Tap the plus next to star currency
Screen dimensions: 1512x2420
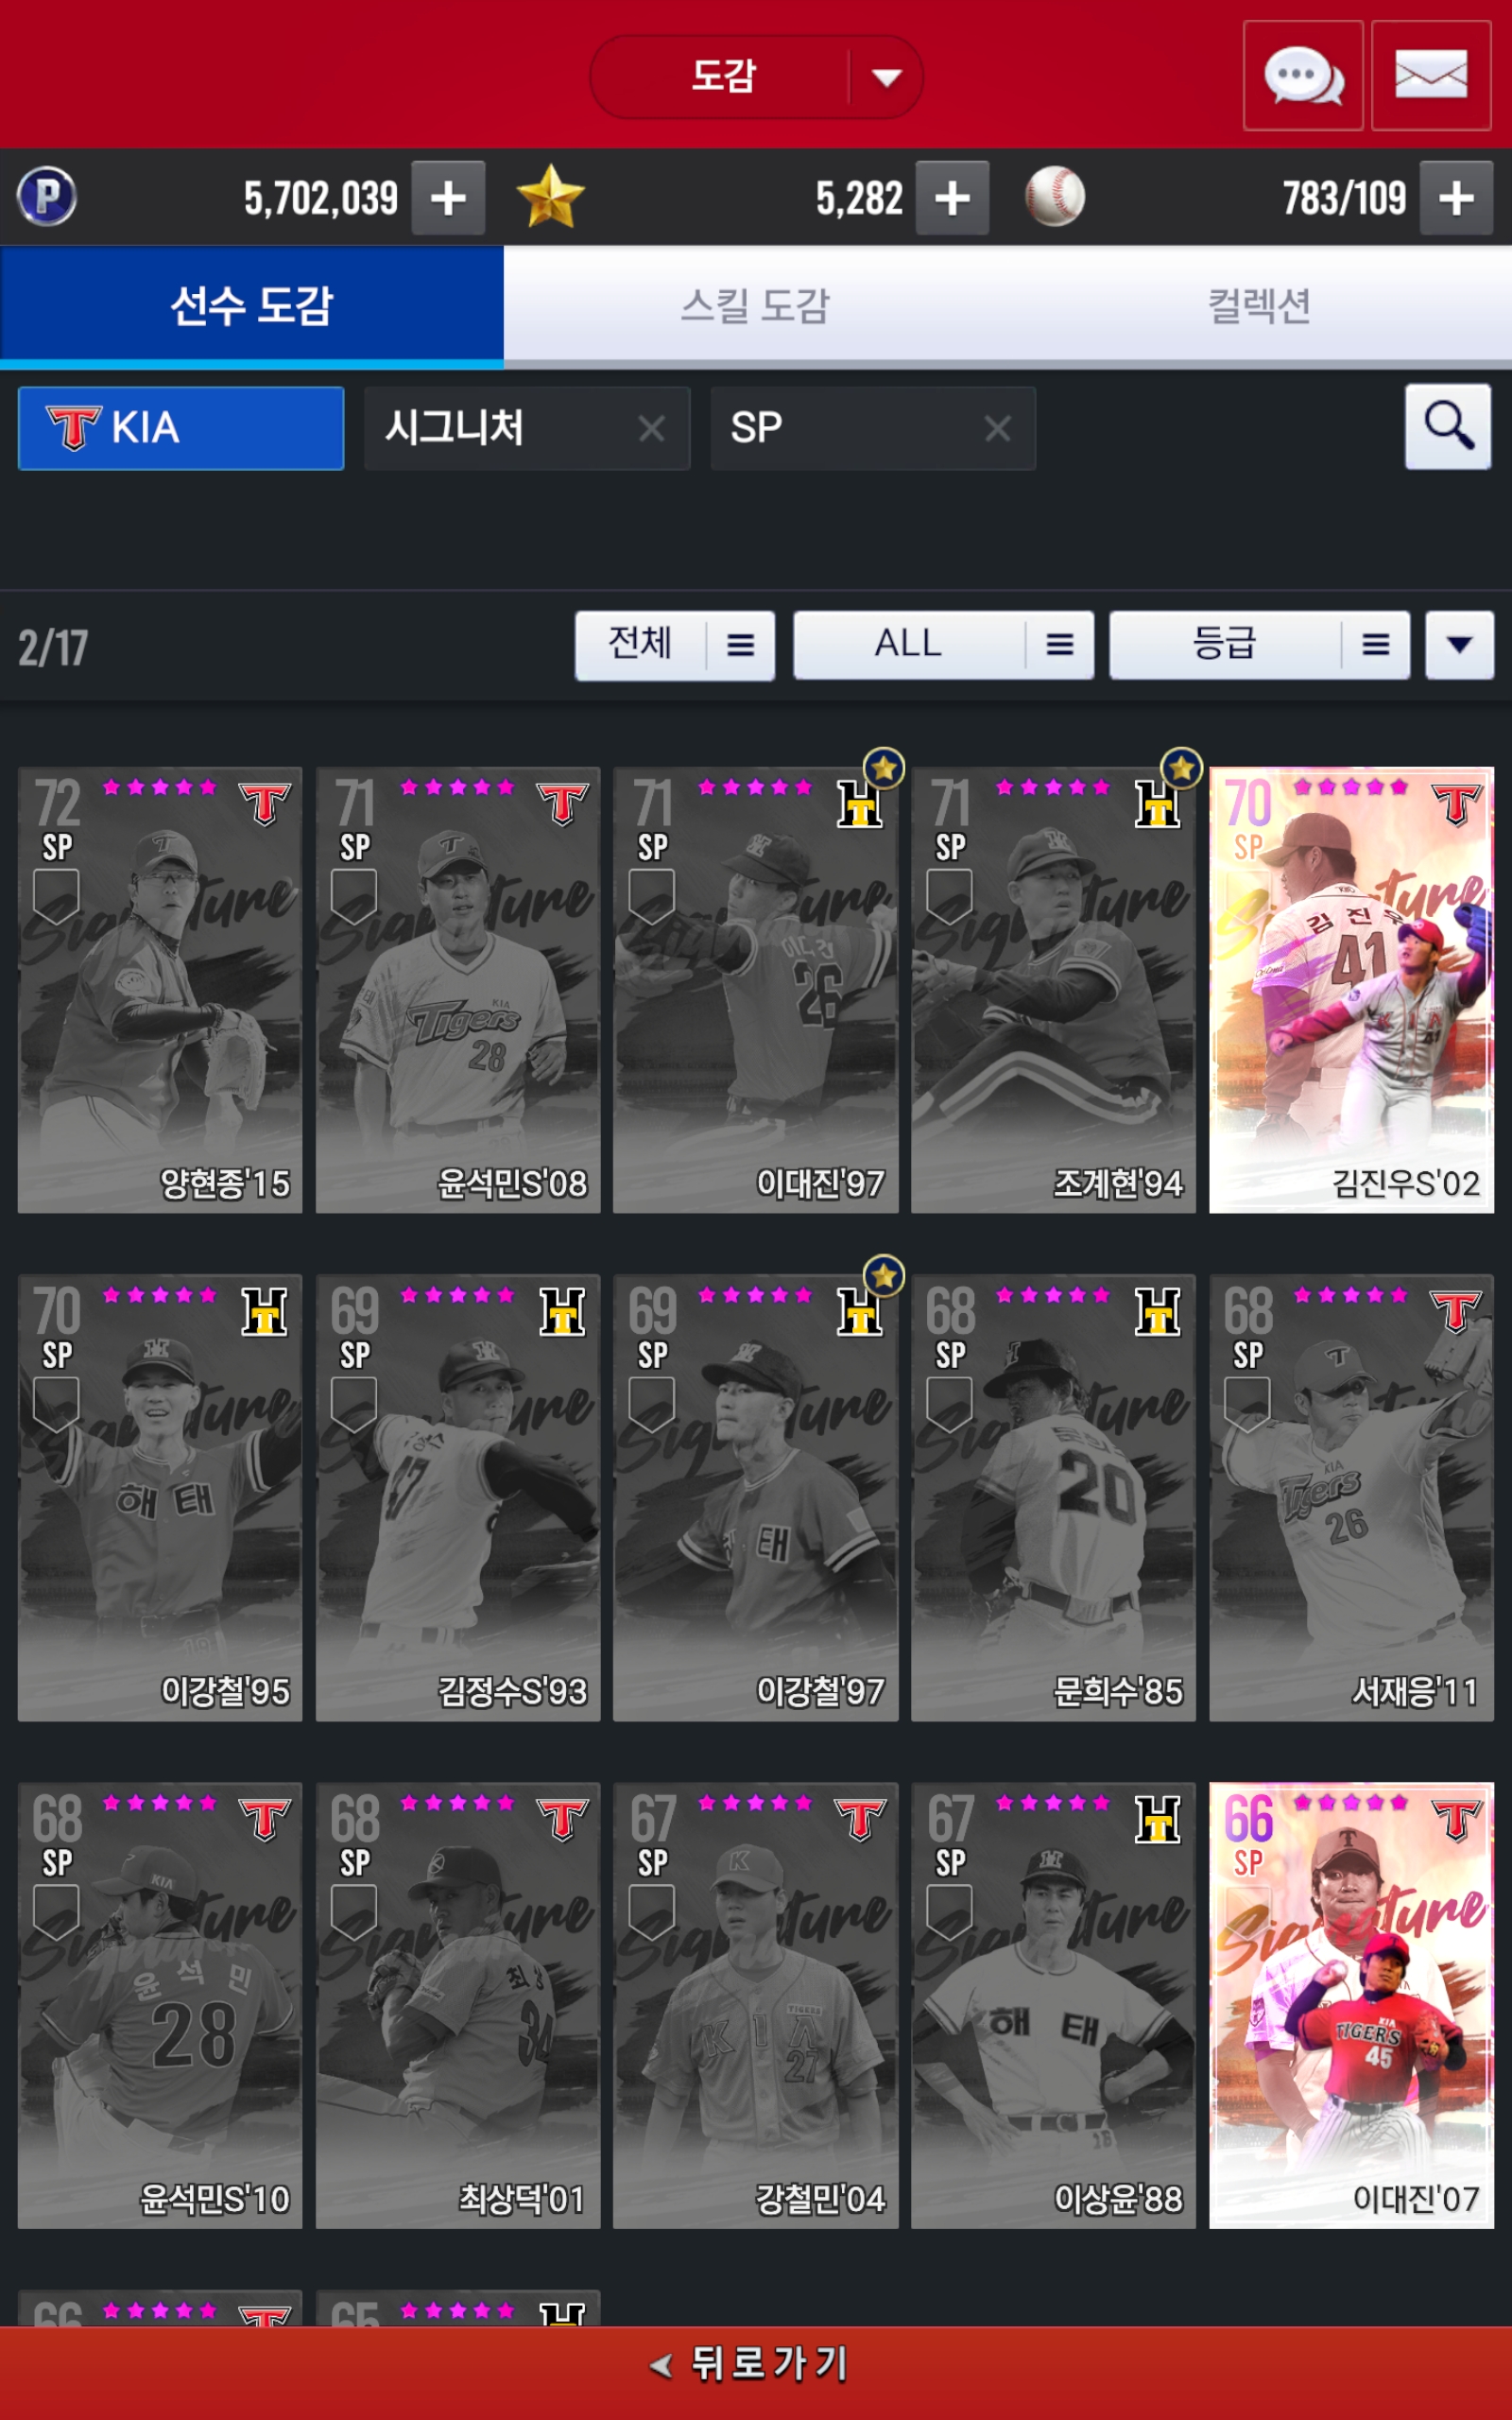[x=952, y=198]
